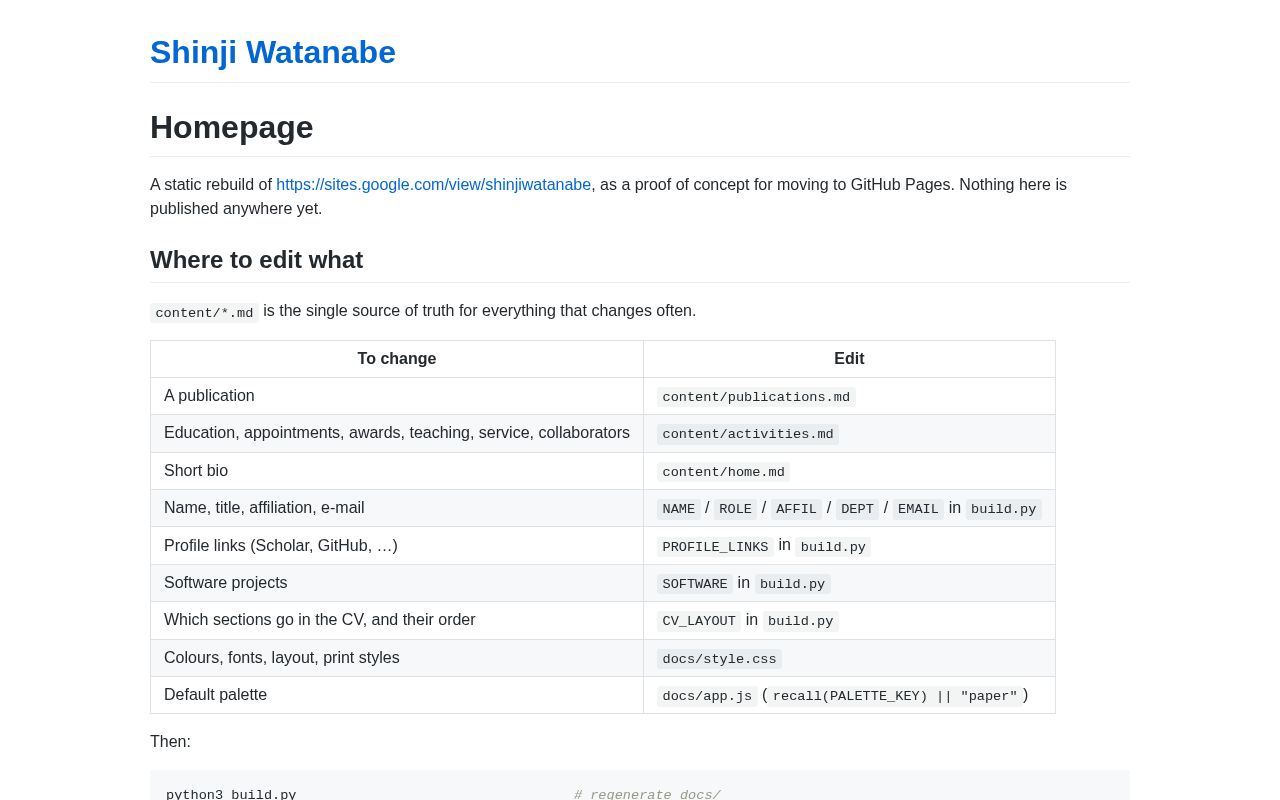The width and height of the screenshot is (1280, 800).
Task: Select the docs/style.css code text
Action: [x=719, y=659]
